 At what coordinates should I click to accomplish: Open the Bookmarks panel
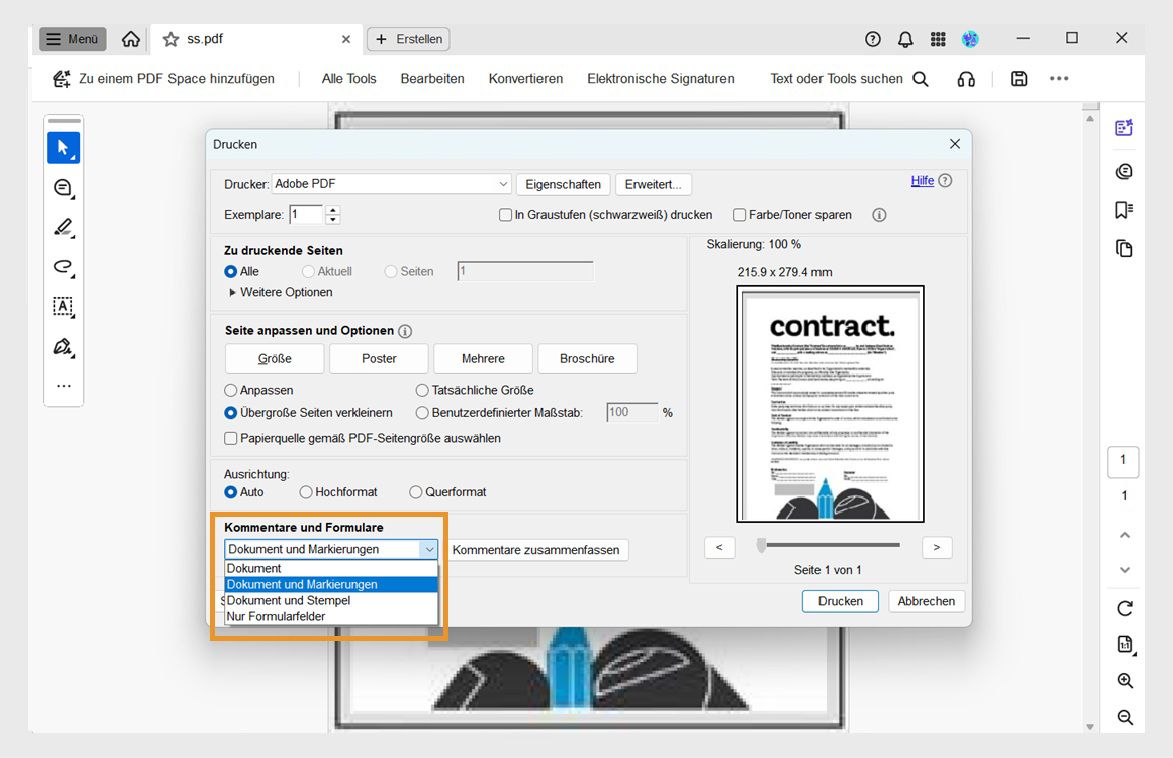point(1124,209)
